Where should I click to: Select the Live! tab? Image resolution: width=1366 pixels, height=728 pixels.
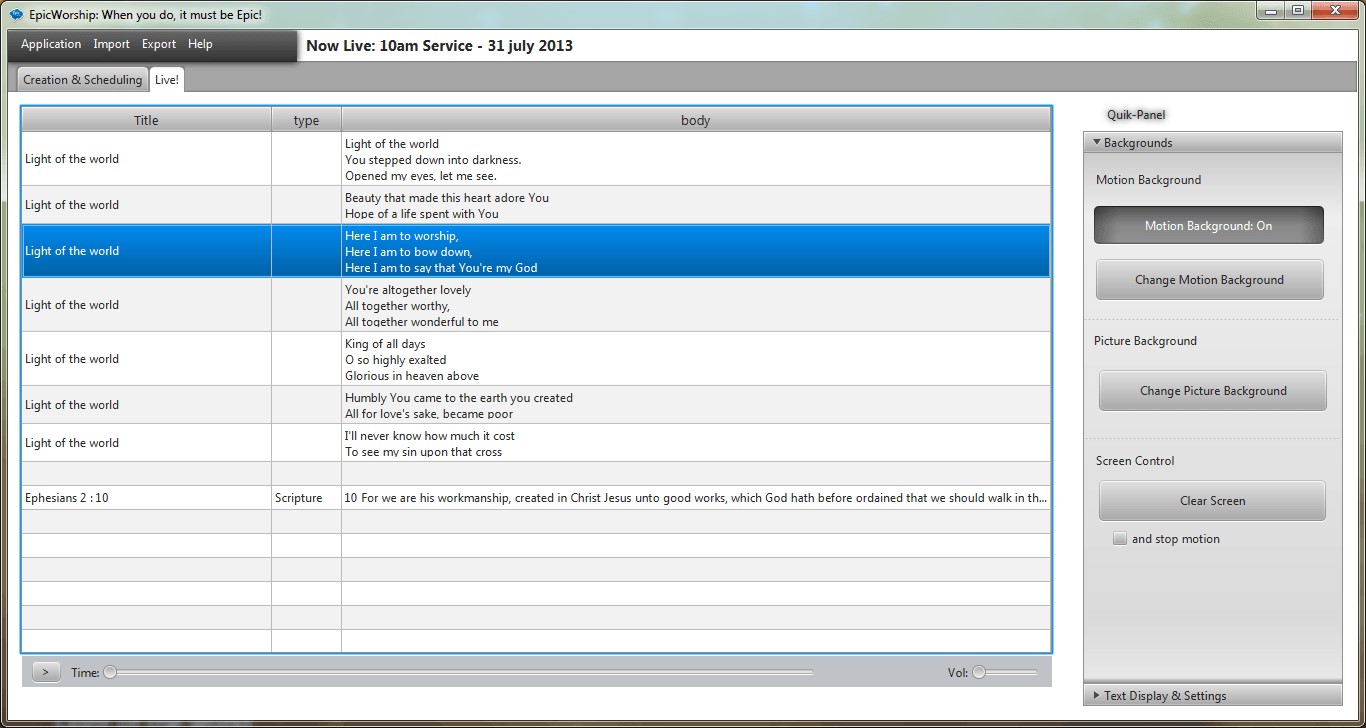167,80
